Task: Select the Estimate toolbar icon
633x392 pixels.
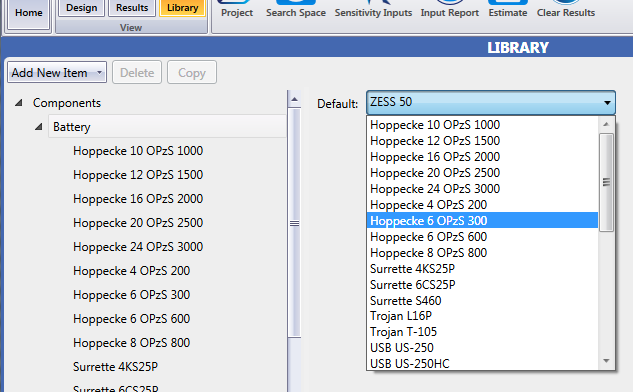Action: pos(508,9)
